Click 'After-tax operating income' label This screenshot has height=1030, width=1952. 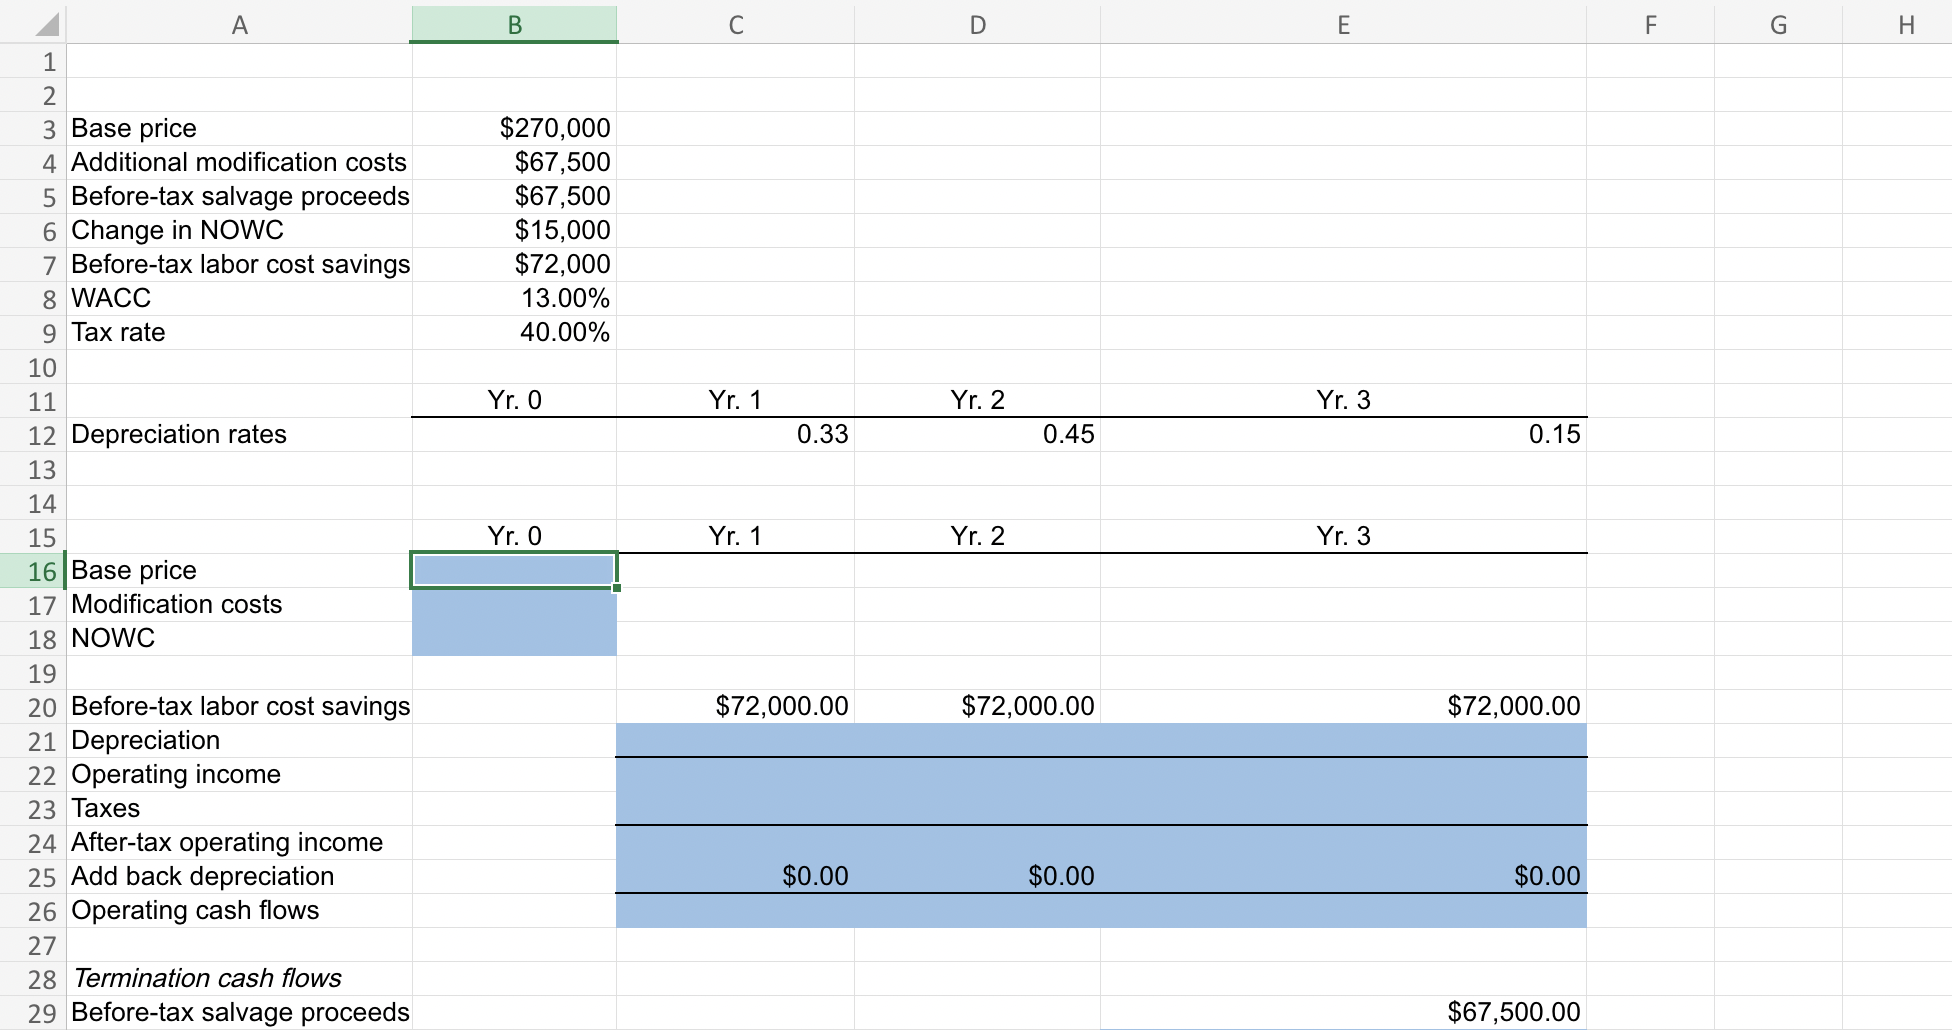(x=227, y=842)
